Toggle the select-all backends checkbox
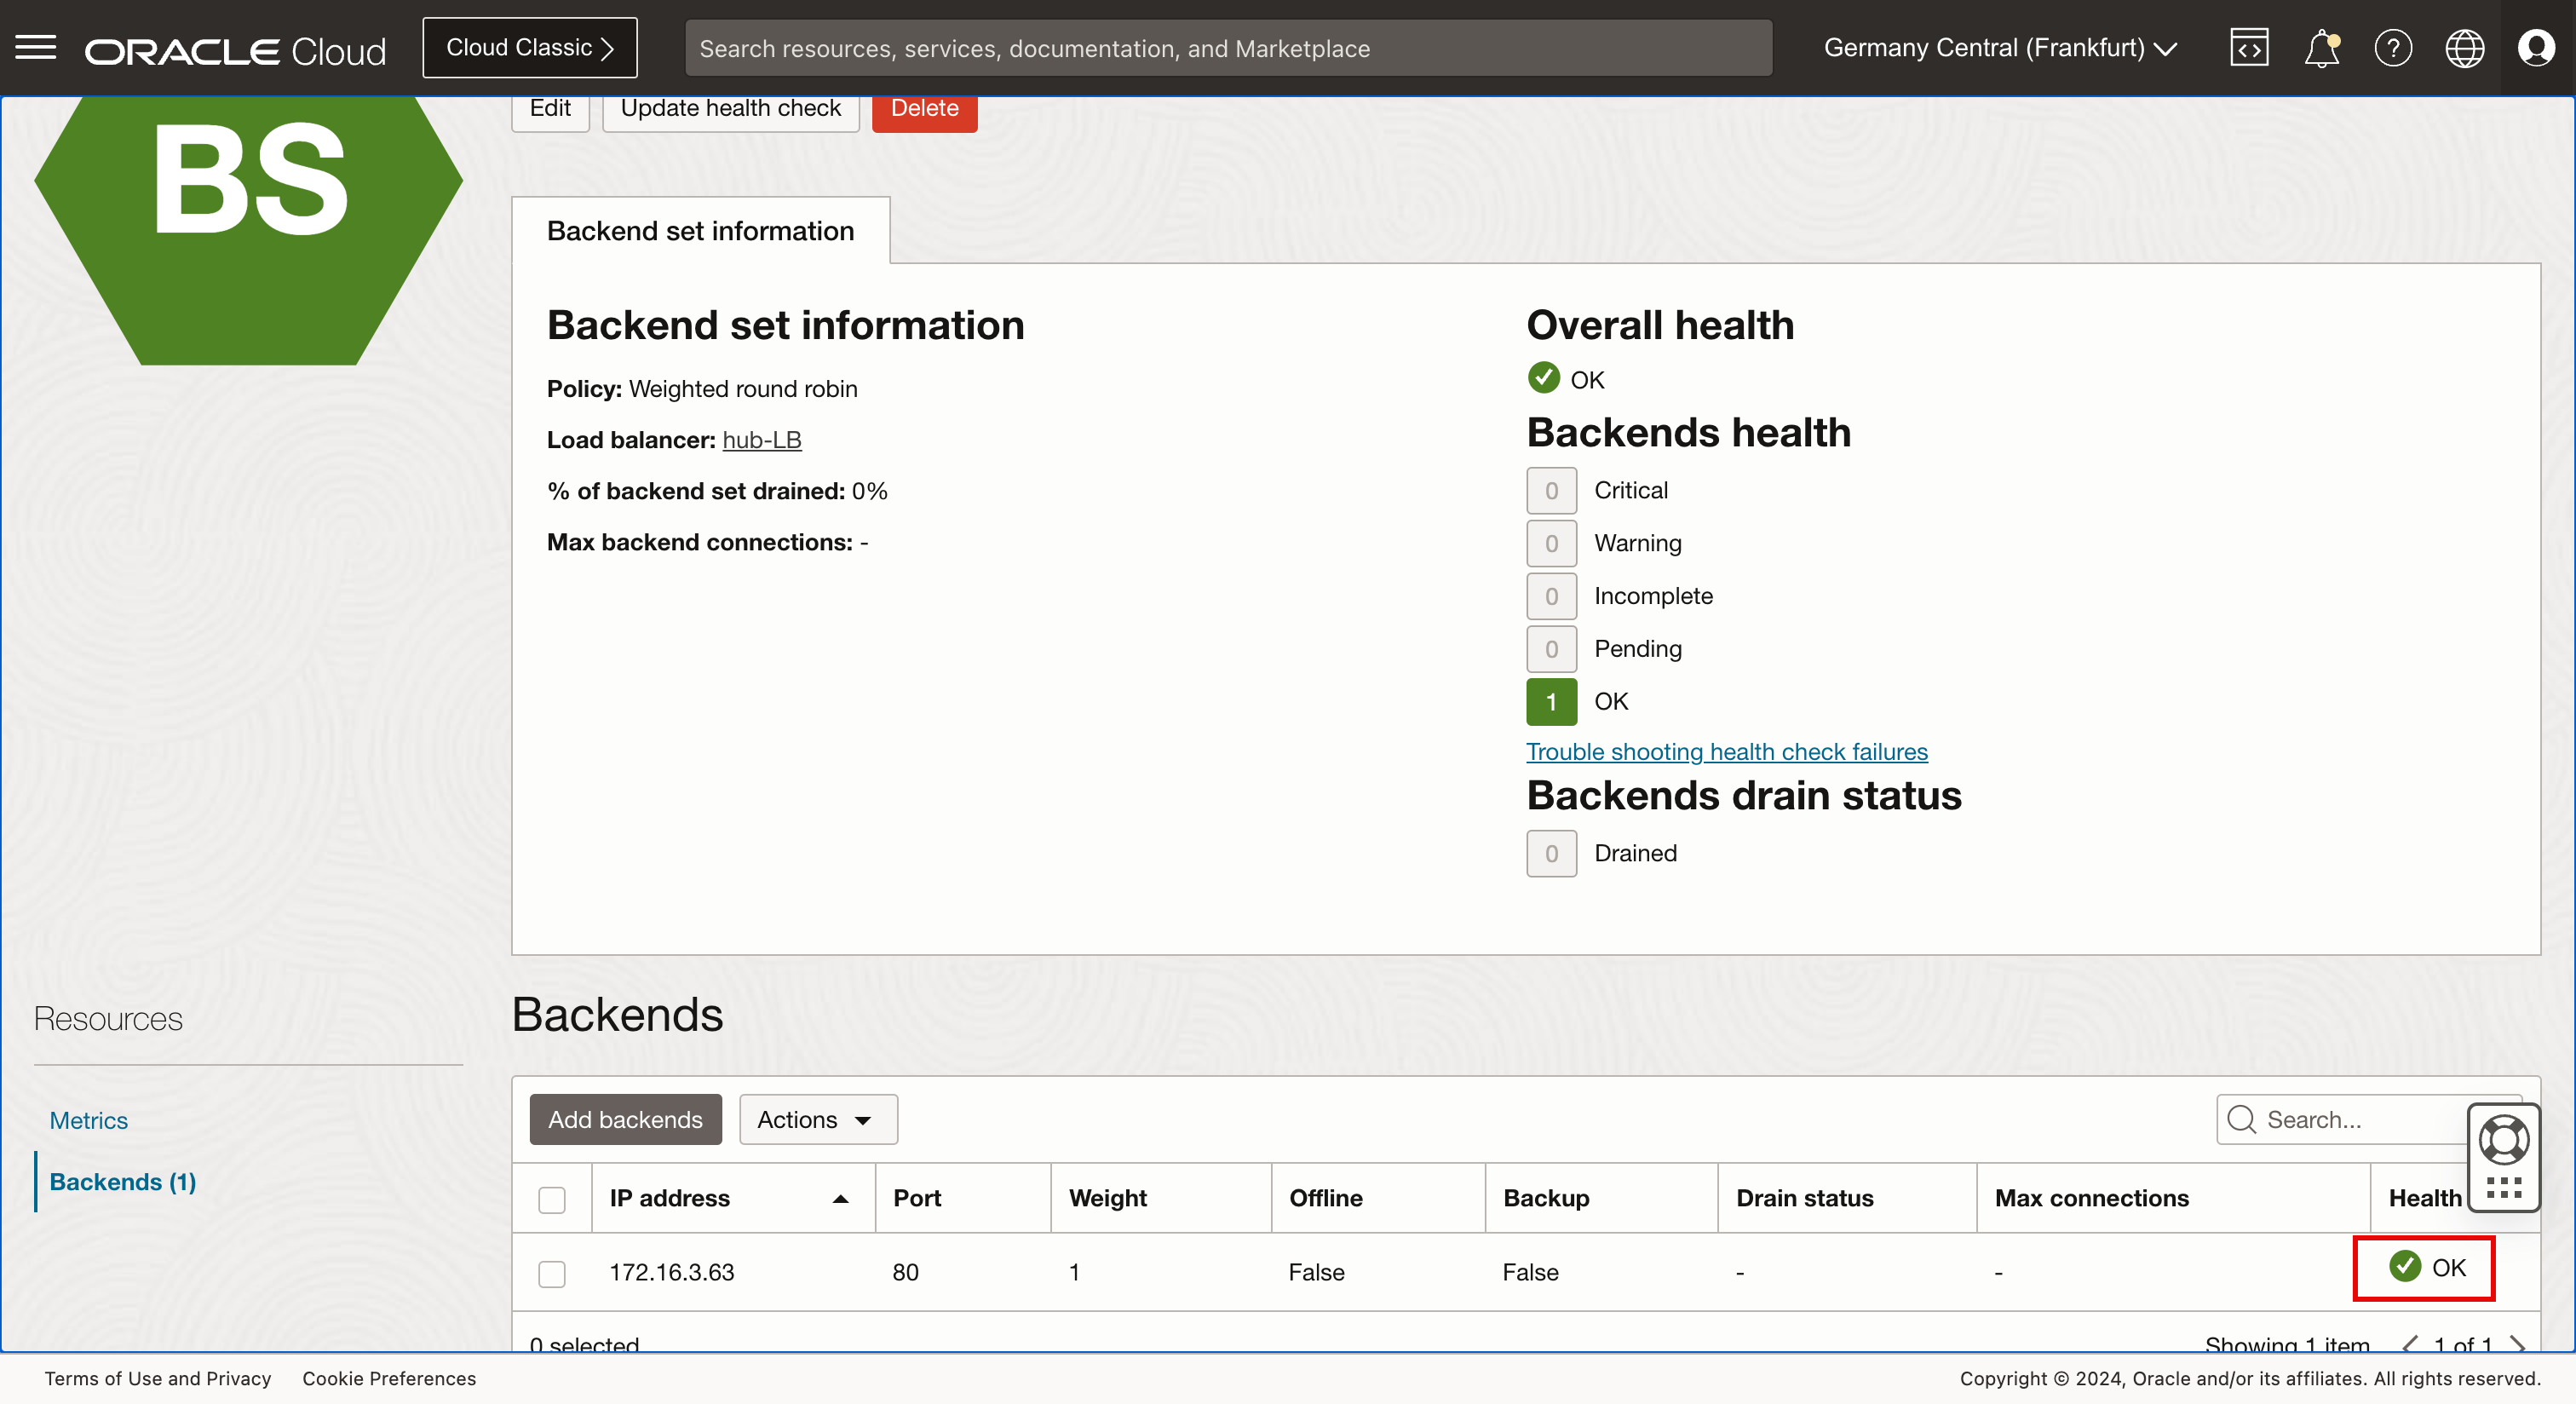Viewport: 2576px width, 1404px height. tap(552, 1199)
